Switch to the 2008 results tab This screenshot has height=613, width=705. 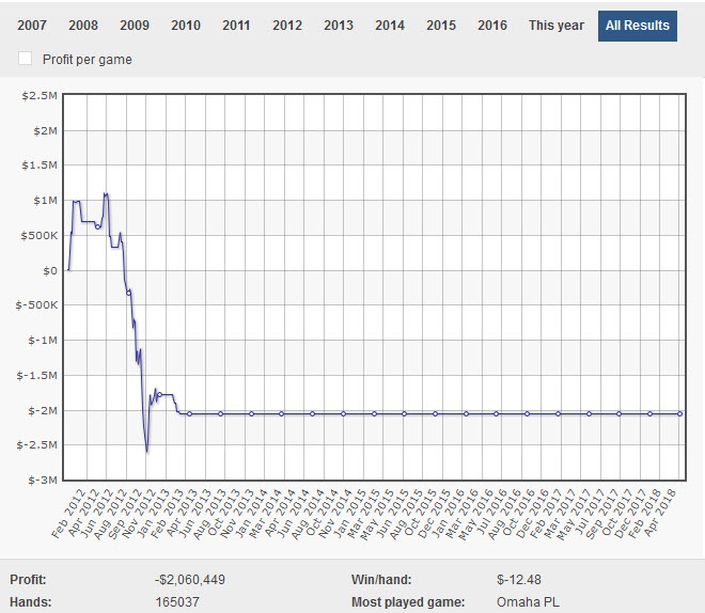[83, 25]
